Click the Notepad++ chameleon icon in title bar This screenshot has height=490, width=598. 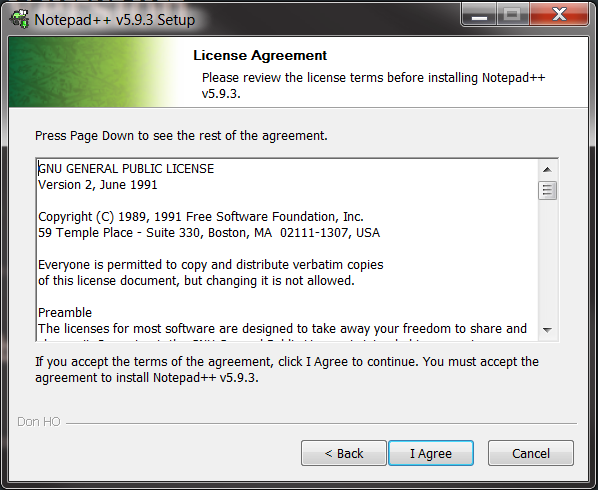tap(19, 18)
